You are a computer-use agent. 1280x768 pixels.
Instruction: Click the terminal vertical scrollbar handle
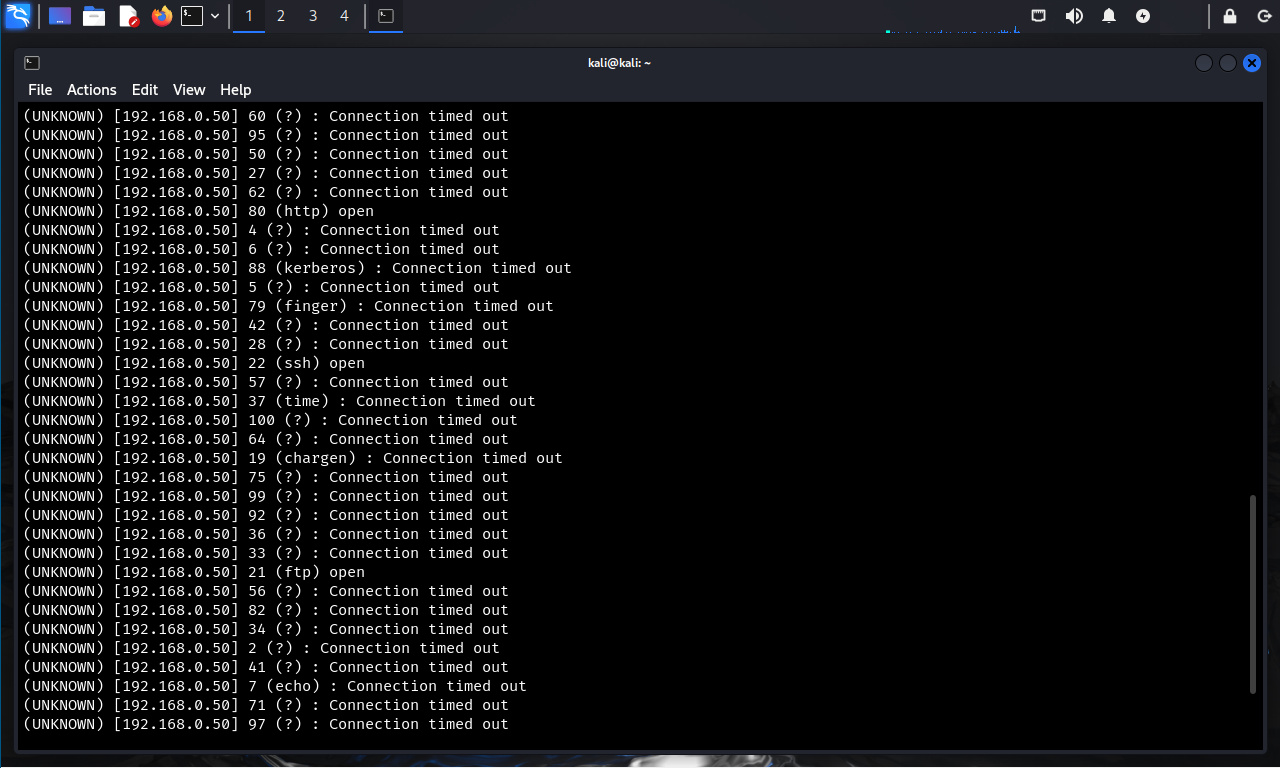coord(1253,594)
